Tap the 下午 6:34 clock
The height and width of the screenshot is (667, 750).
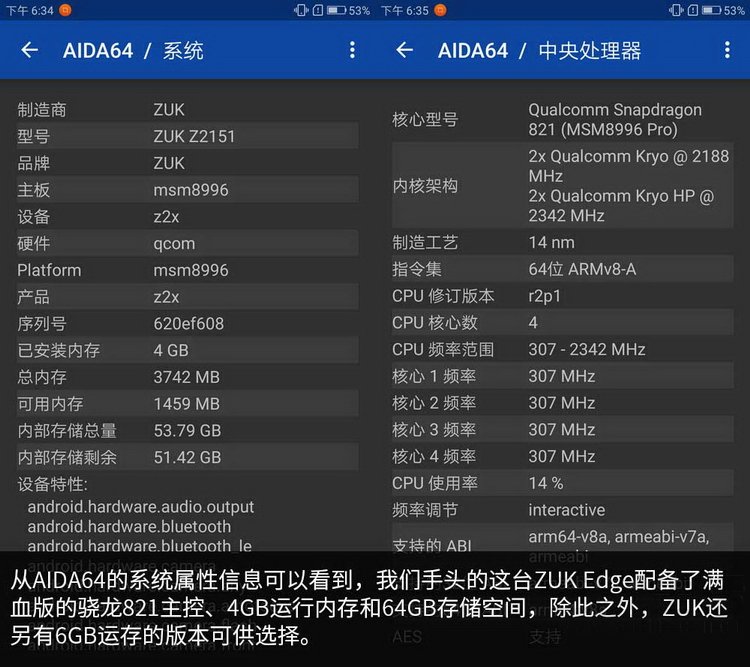click(30, 11)
